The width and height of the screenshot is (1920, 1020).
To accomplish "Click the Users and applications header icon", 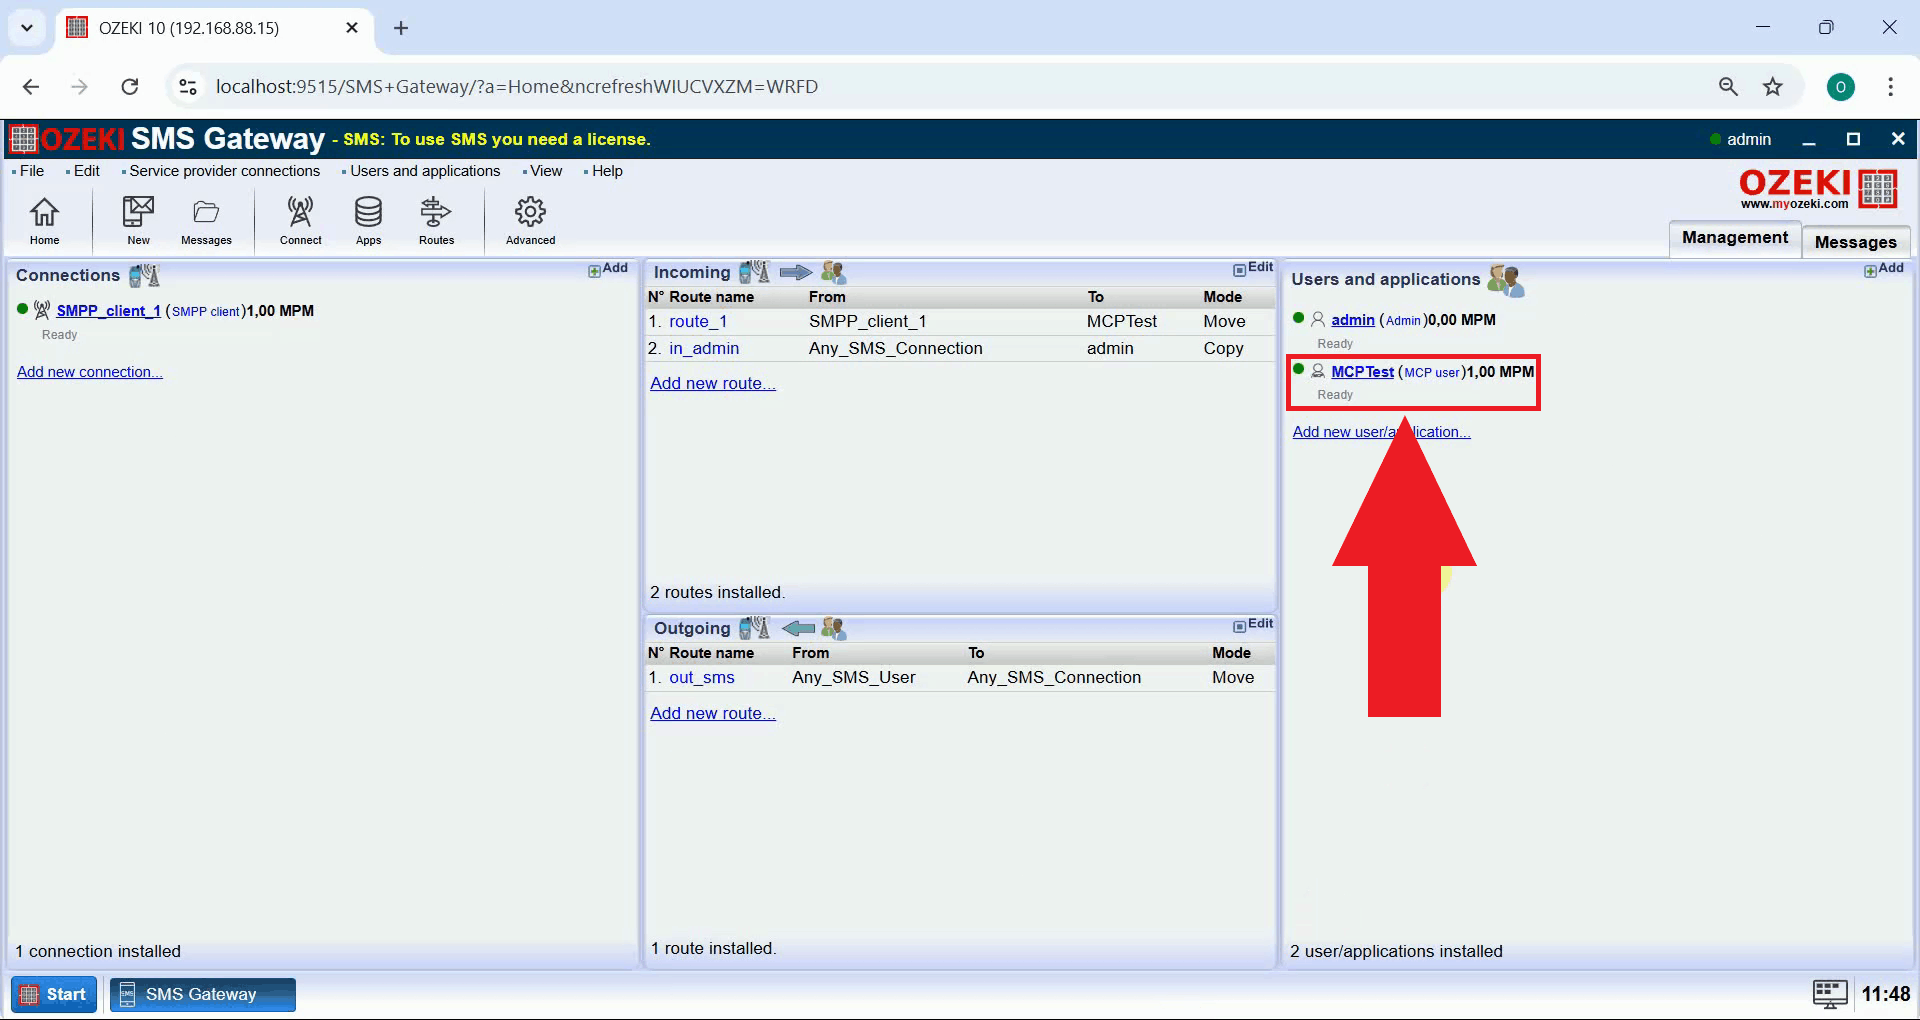I will point(1505,280).
